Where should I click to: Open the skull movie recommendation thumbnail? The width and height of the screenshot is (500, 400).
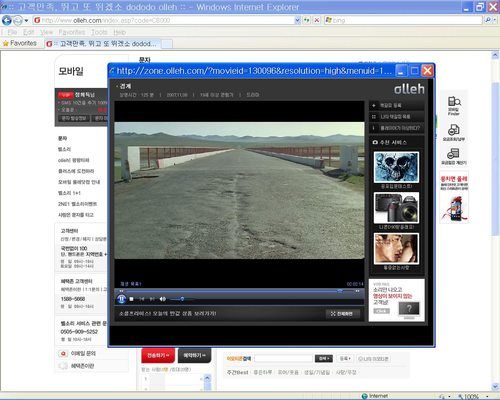tap(396, 167)
